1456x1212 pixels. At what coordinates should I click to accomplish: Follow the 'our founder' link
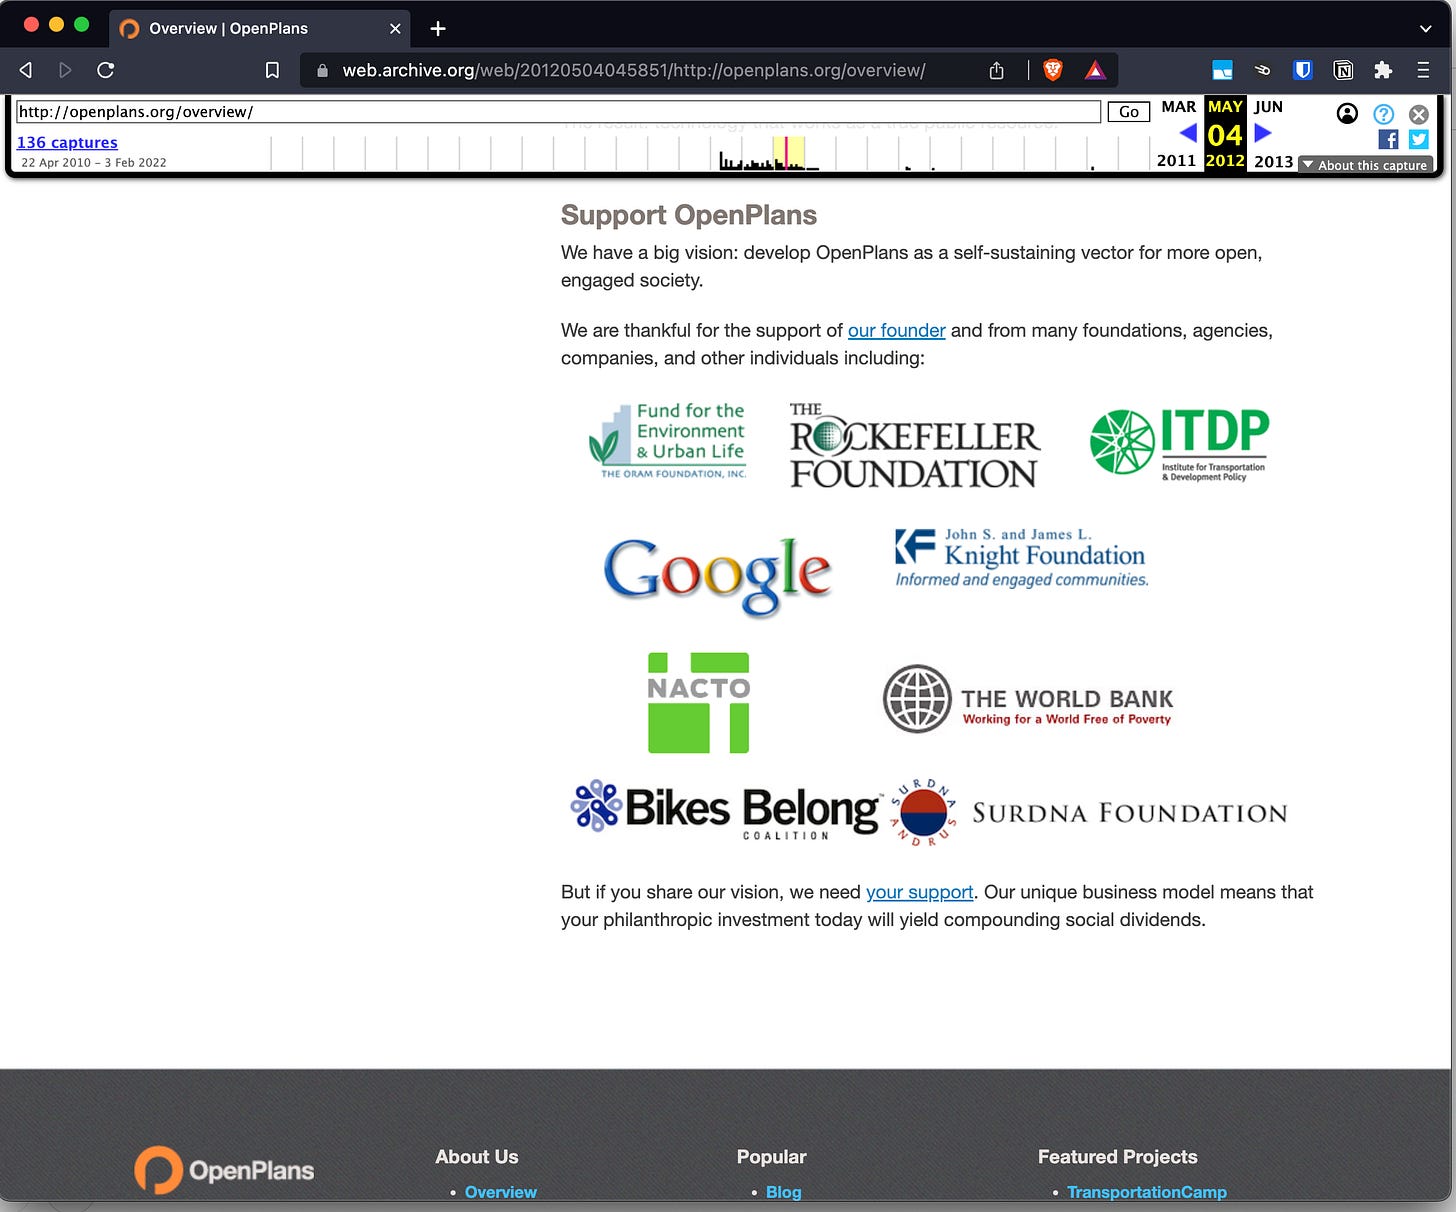click(x=896, y=330)
